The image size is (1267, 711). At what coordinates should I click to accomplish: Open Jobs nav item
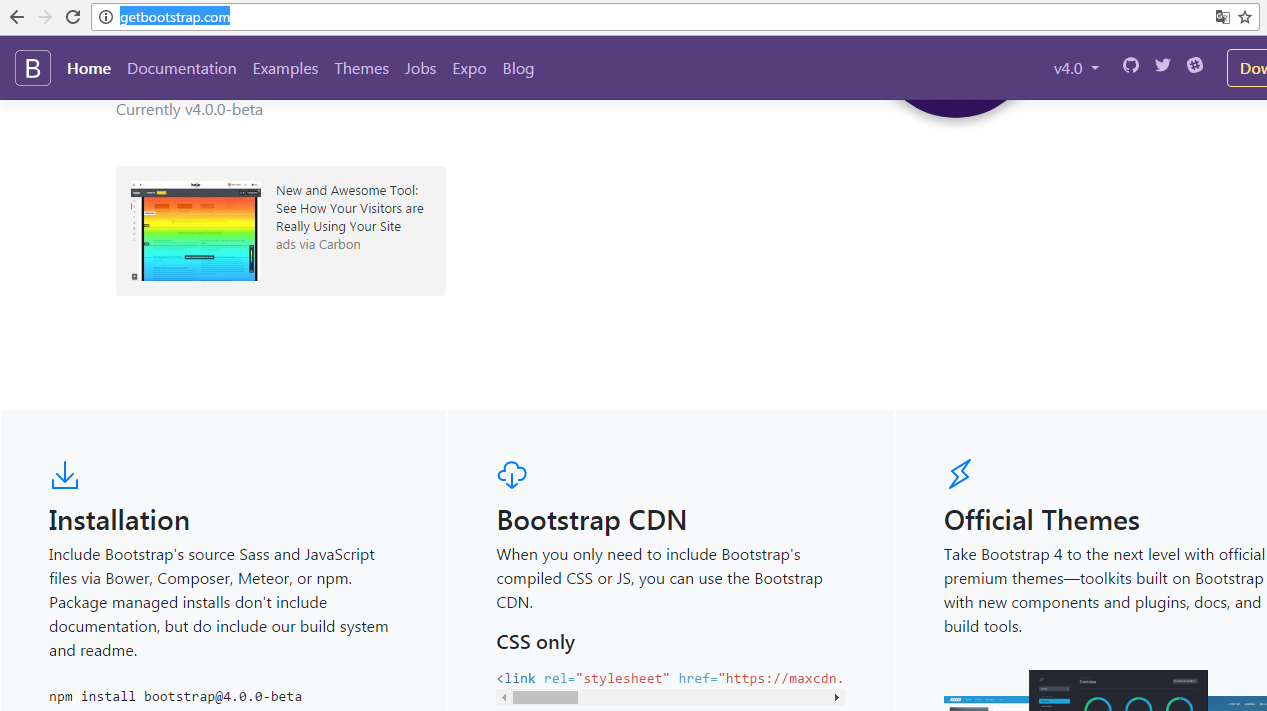coord(420,68)
